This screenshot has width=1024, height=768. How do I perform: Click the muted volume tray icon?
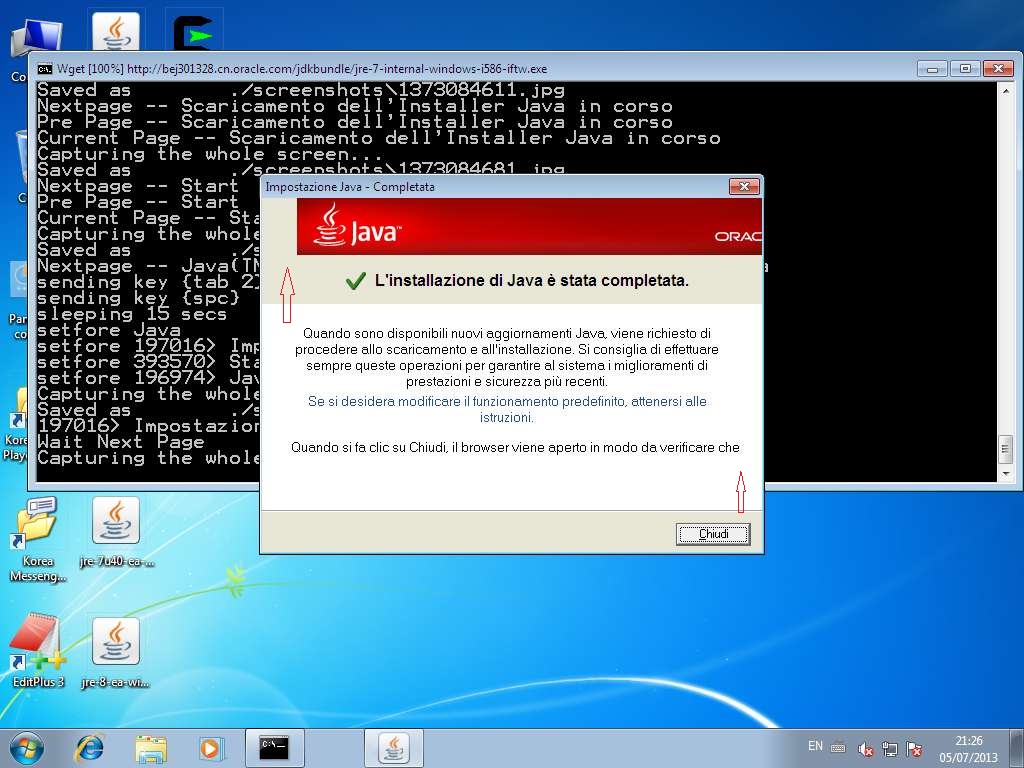coord(866,748)
